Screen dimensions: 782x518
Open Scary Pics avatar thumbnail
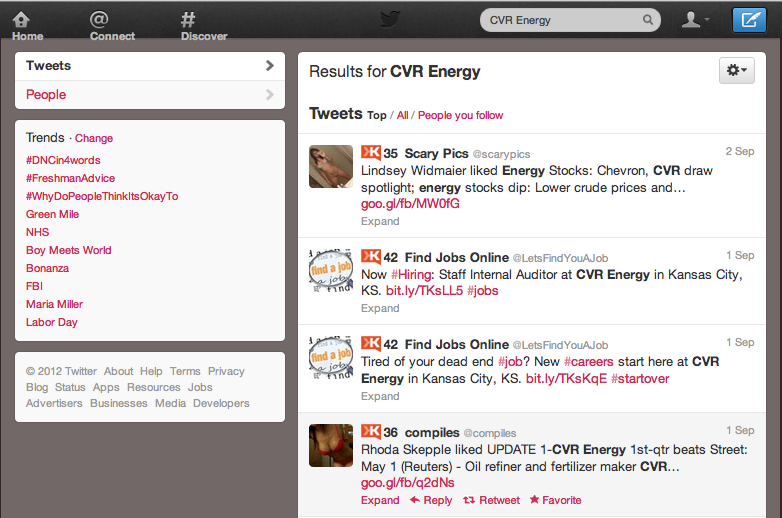(331, 167)
